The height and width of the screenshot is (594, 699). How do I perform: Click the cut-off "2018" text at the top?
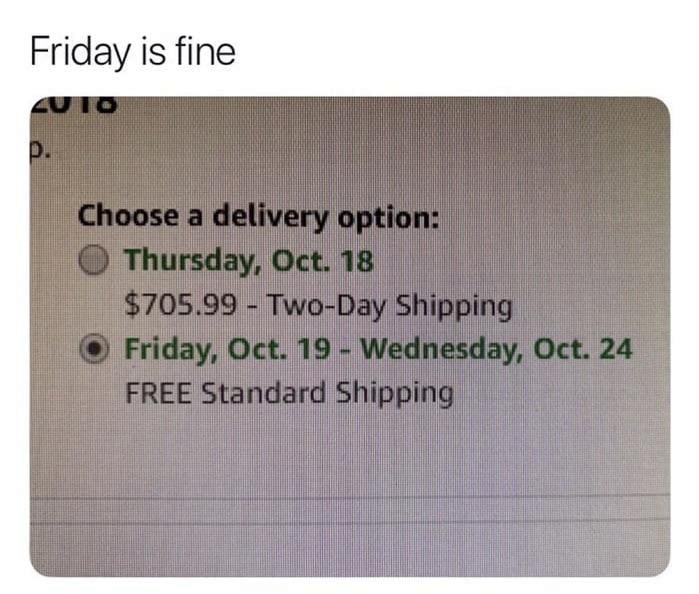[x=78, y=104]
